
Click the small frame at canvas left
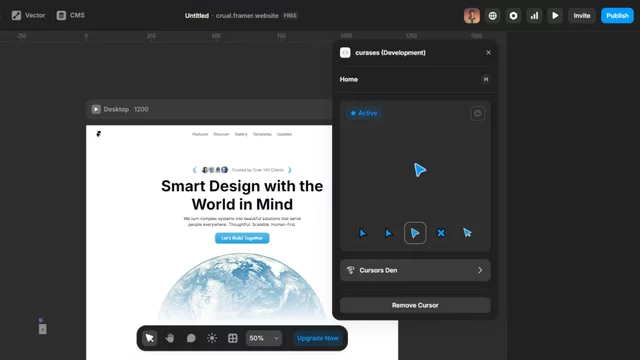(x=42, y=329)
